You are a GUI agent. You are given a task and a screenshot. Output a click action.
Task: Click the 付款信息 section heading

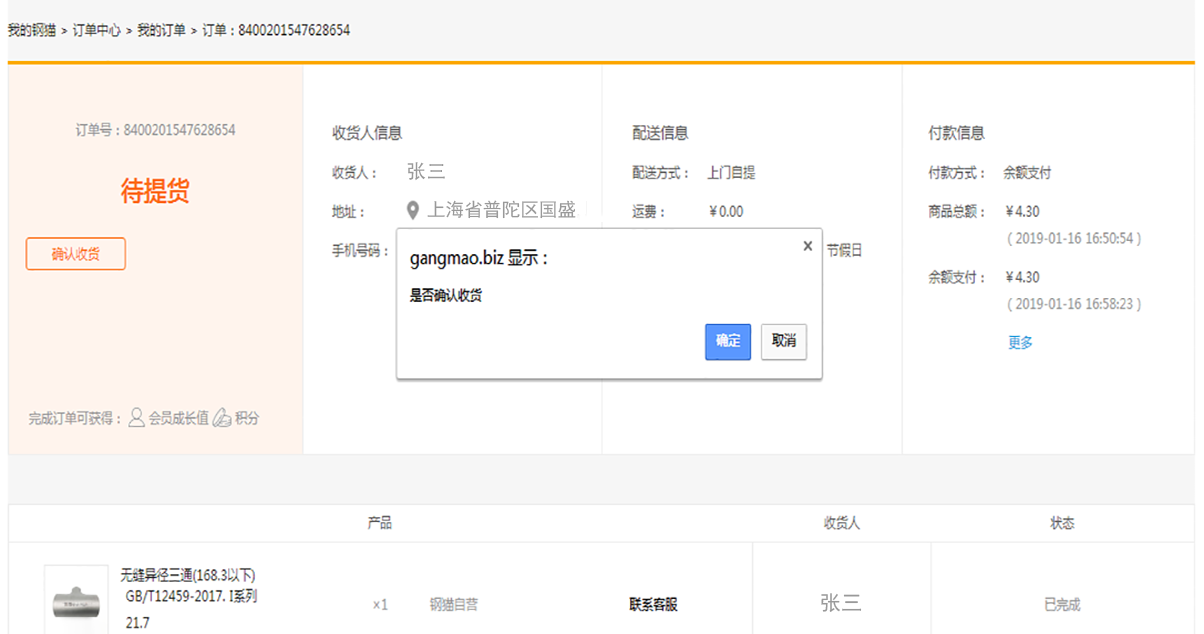956,133
